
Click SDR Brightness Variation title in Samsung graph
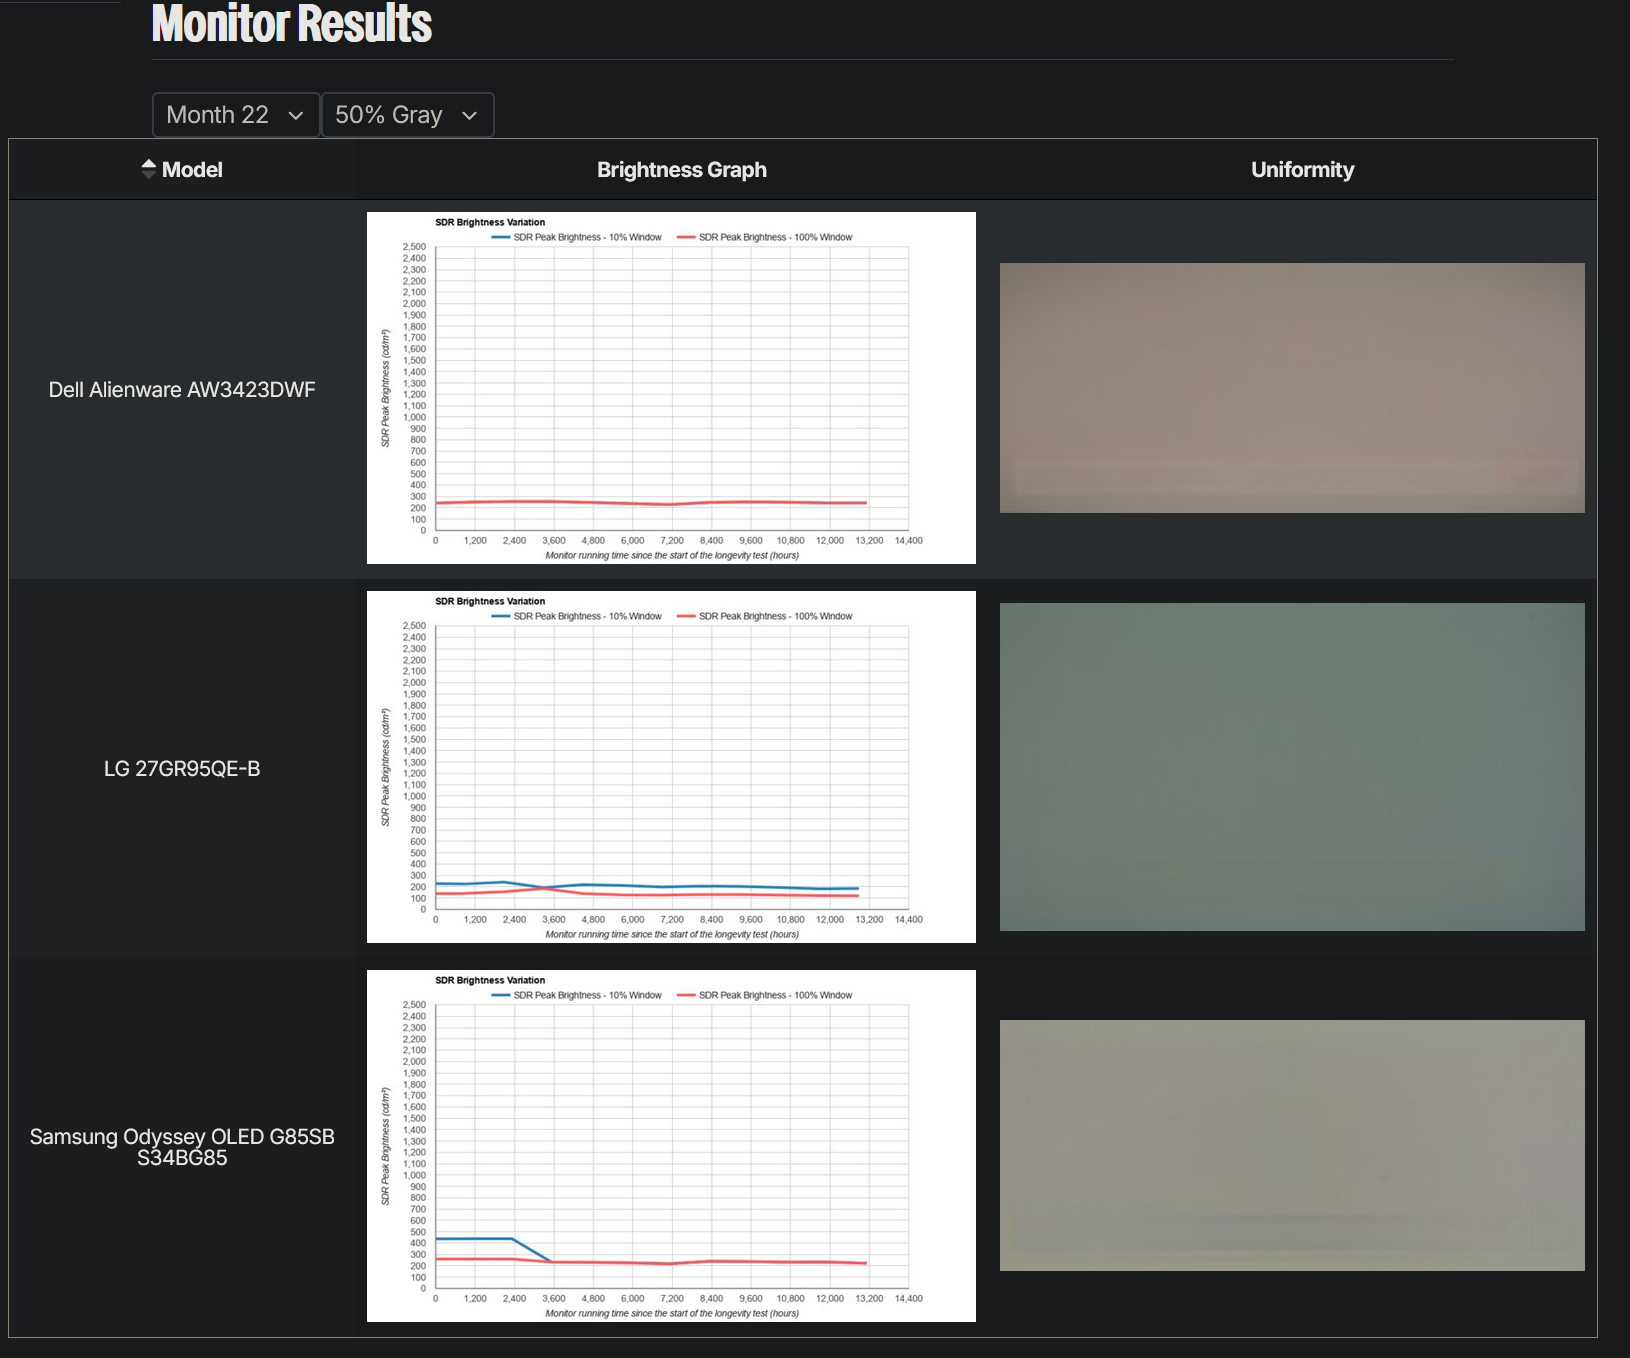click(x=490, y=981)
